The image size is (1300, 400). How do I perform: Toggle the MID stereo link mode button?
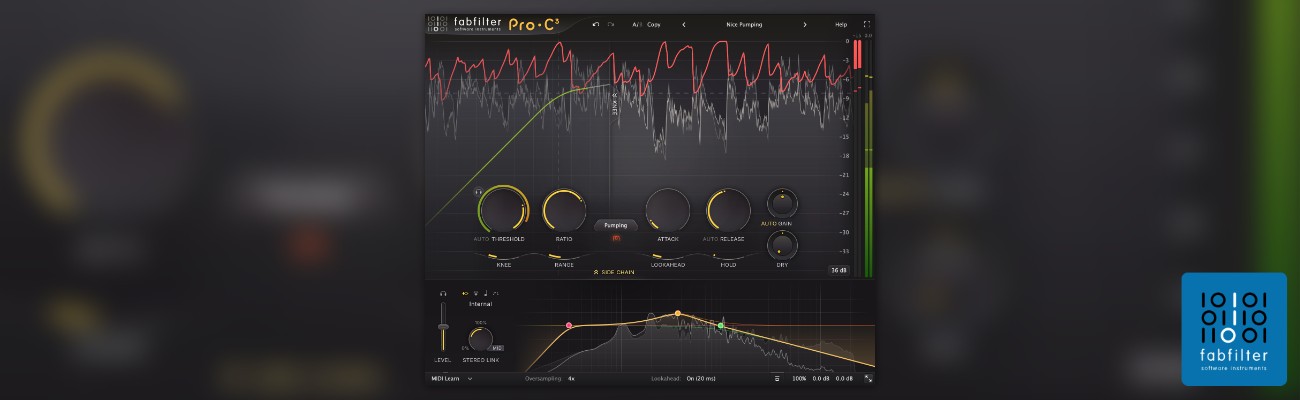pyautogui.click(x=498, y=348)
